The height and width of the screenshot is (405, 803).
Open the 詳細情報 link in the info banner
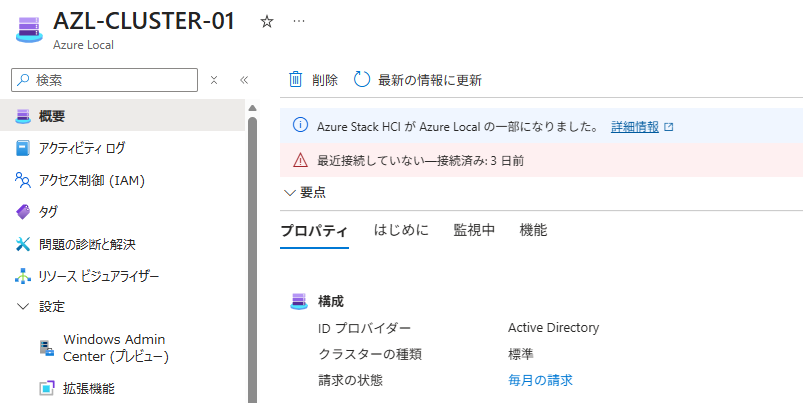click(635, 127)
